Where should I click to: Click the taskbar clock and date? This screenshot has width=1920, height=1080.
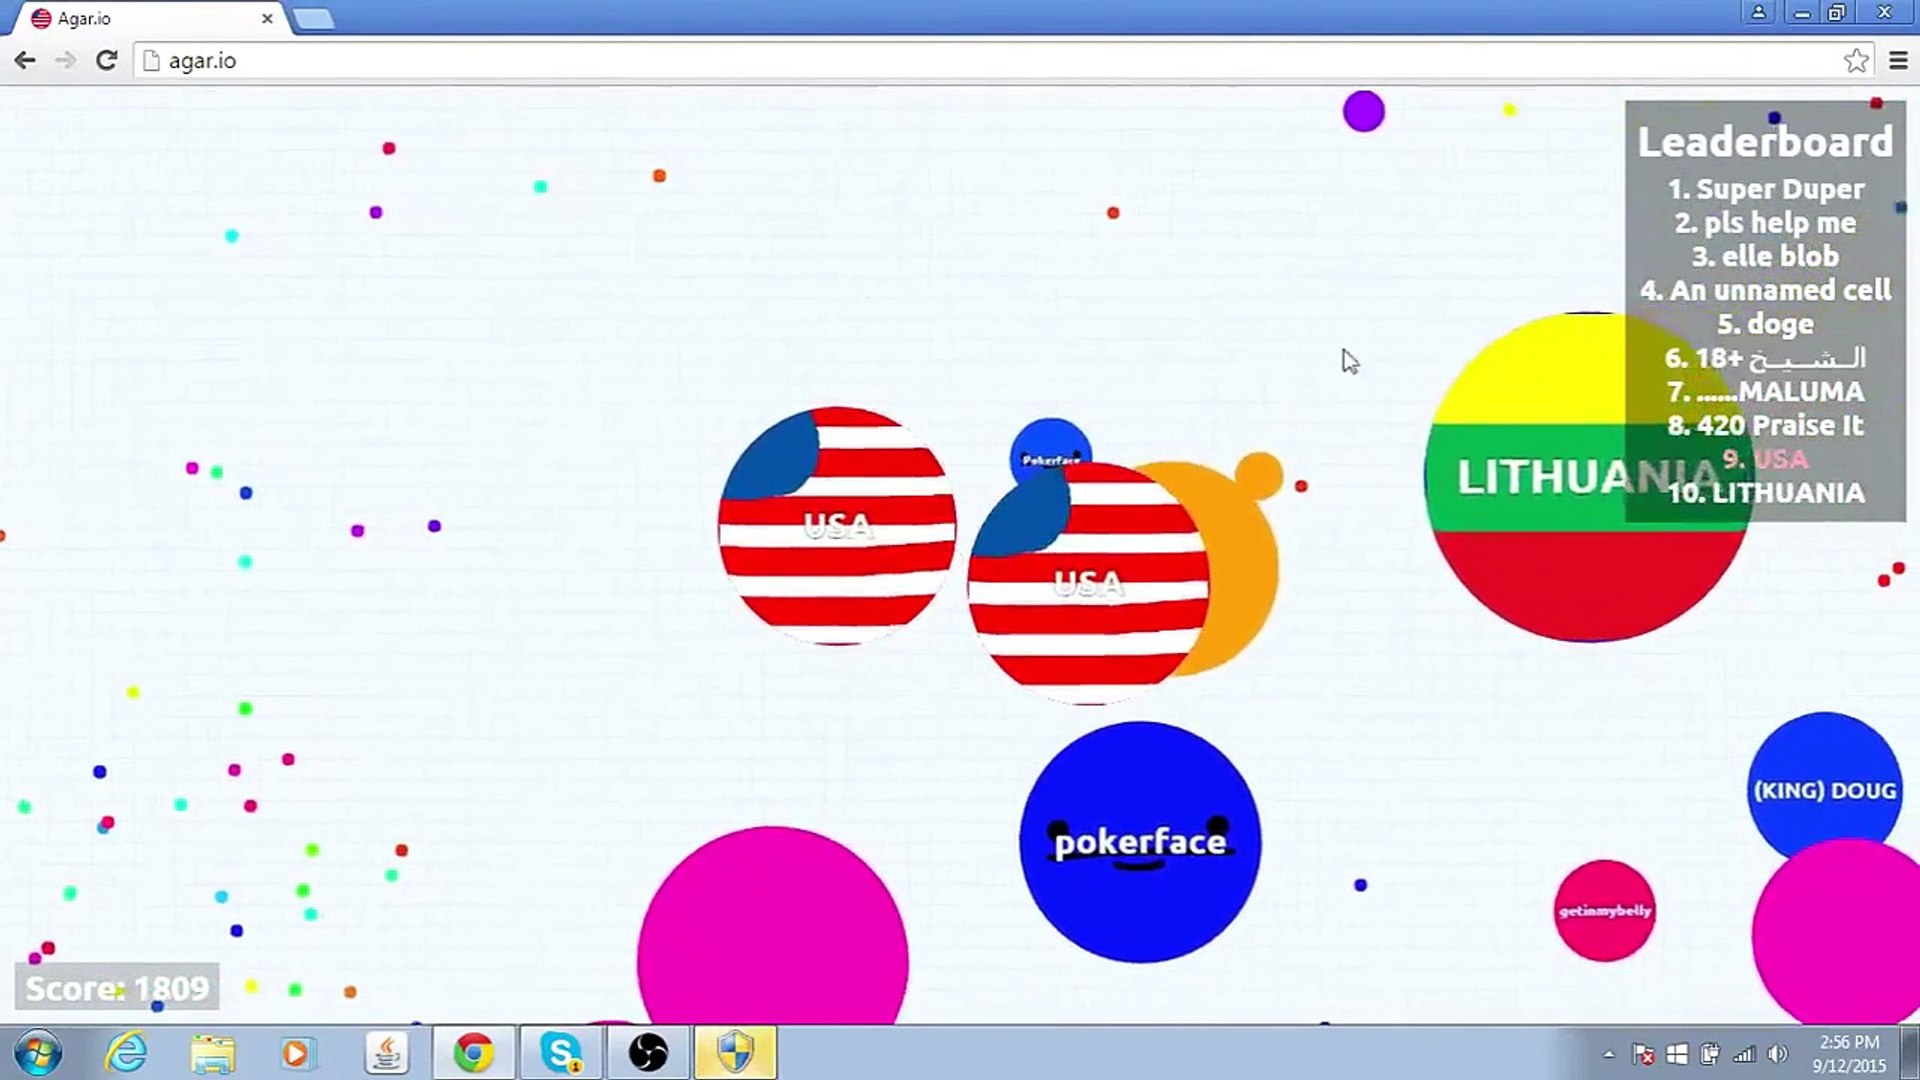[x=1849, y=1054]
